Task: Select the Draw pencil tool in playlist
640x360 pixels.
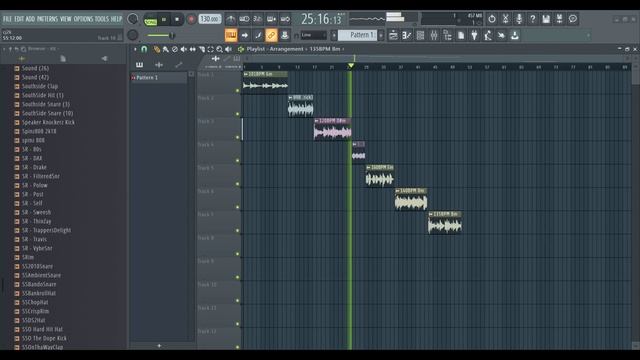Action: click(156, 49)
